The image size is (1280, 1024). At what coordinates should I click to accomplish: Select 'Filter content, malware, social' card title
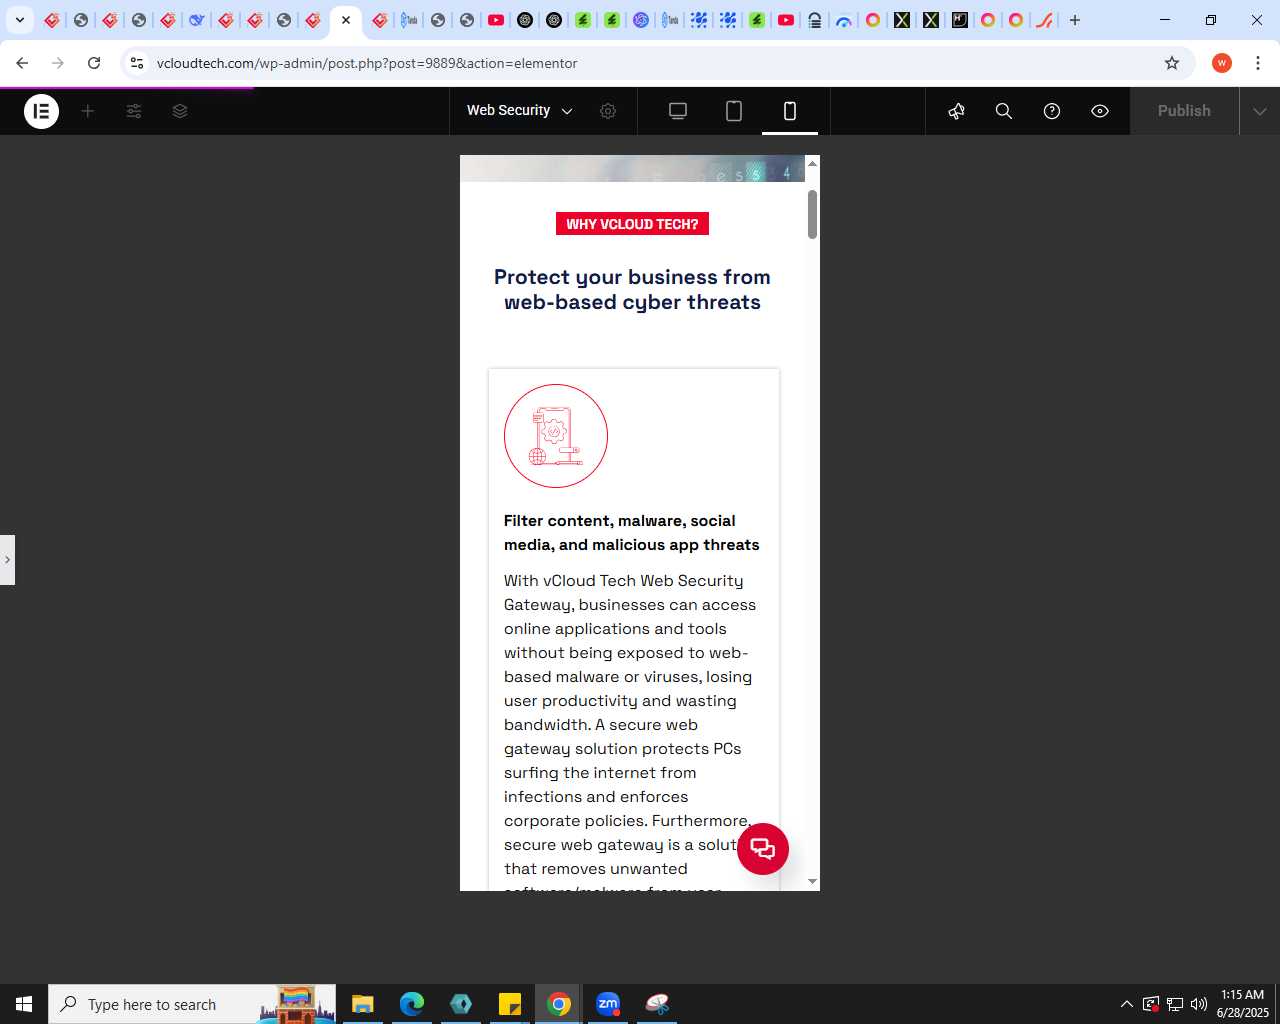pos(632,533)
